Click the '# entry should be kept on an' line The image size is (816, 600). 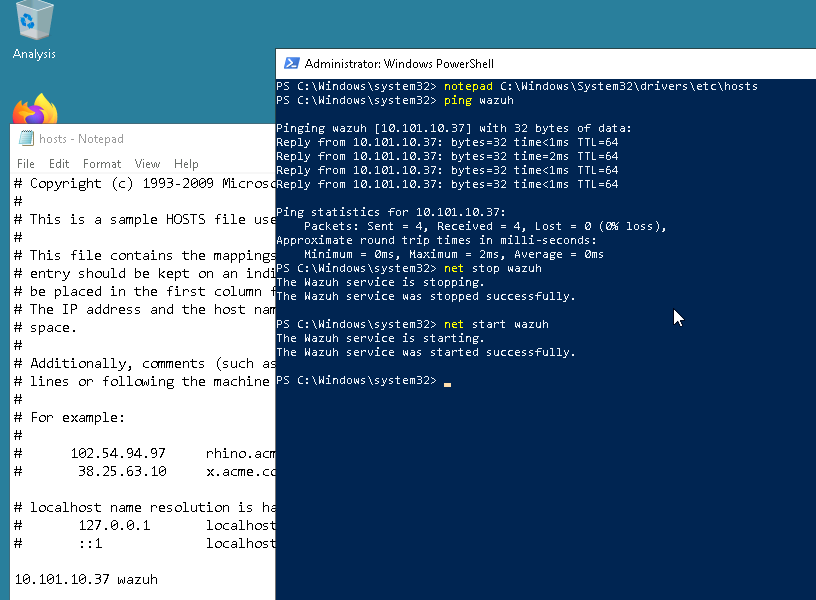point(145,274)
